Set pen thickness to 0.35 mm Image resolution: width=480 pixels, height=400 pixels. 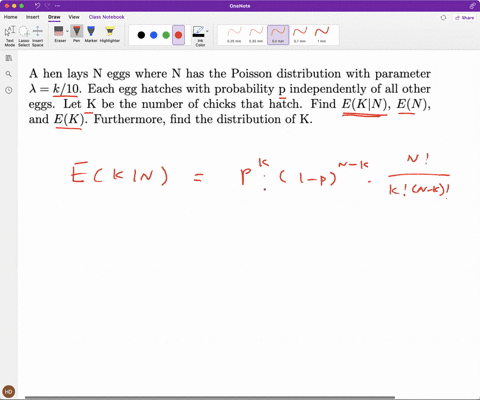pos(256,35)
